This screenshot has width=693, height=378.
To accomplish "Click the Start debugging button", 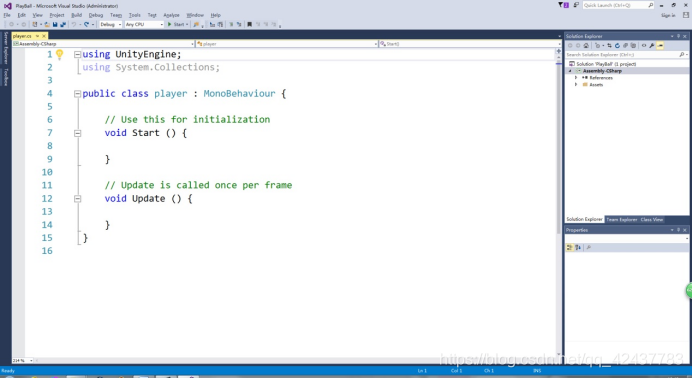I will click(x=177, y=24).
